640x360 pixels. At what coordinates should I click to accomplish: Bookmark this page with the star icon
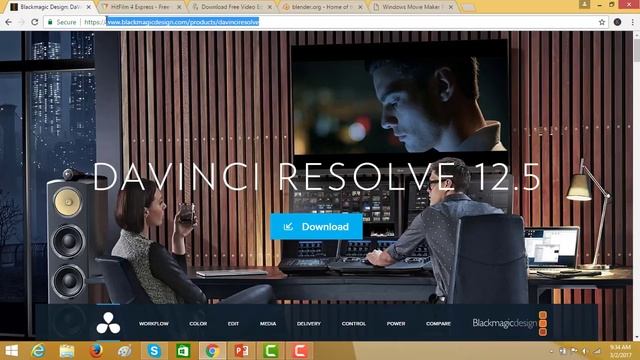click(602, 22)
